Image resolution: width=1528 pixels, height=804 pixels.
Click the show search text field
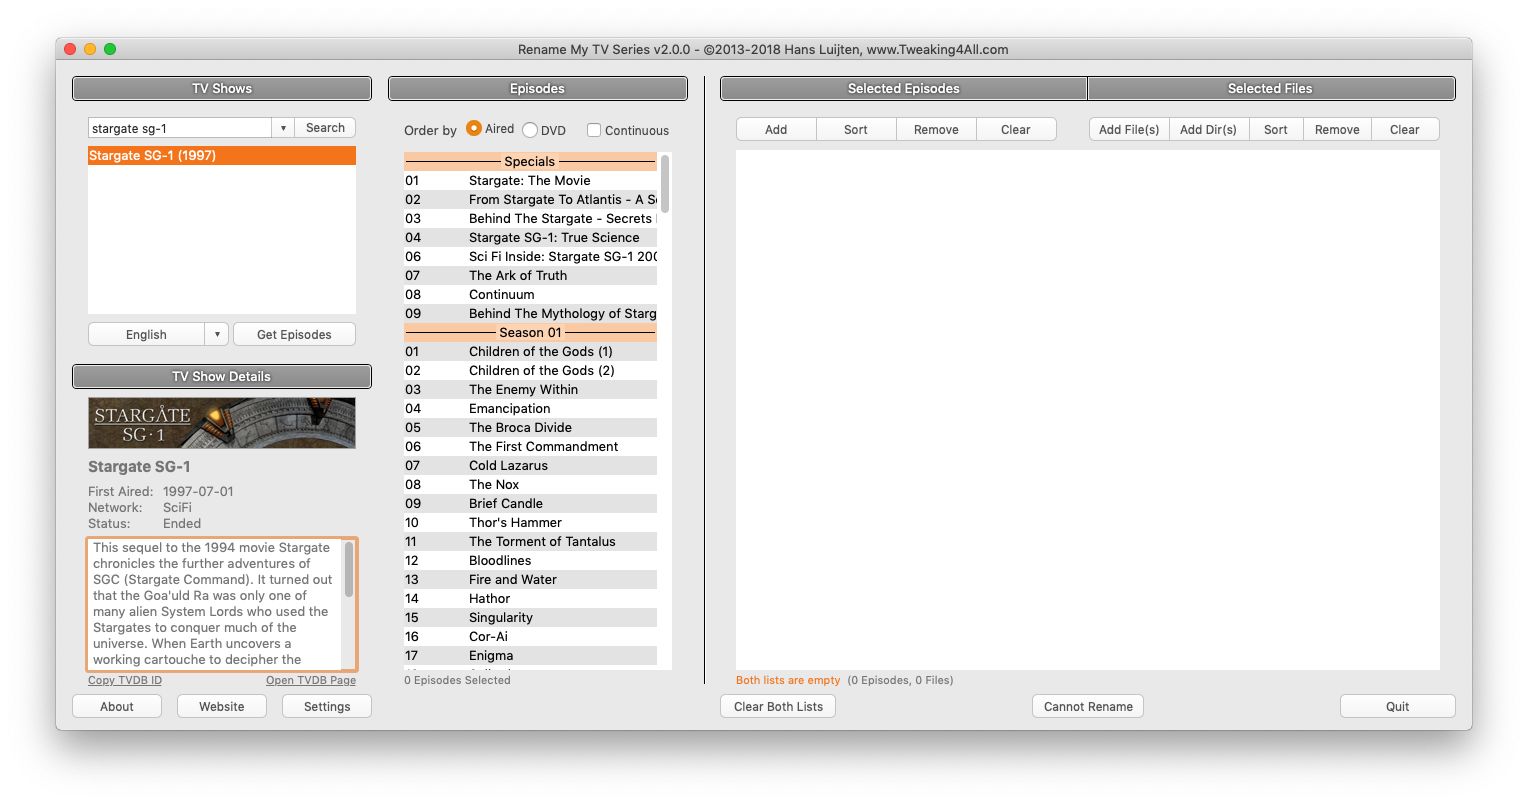point(180,128)
